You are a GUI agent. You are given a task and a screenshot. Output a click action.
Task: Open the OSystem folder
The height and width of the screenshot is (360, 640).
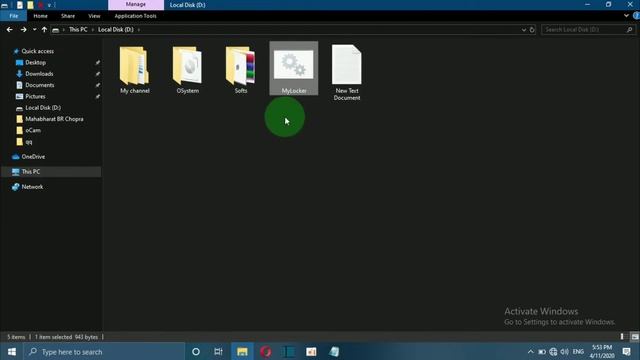point(188,69)
